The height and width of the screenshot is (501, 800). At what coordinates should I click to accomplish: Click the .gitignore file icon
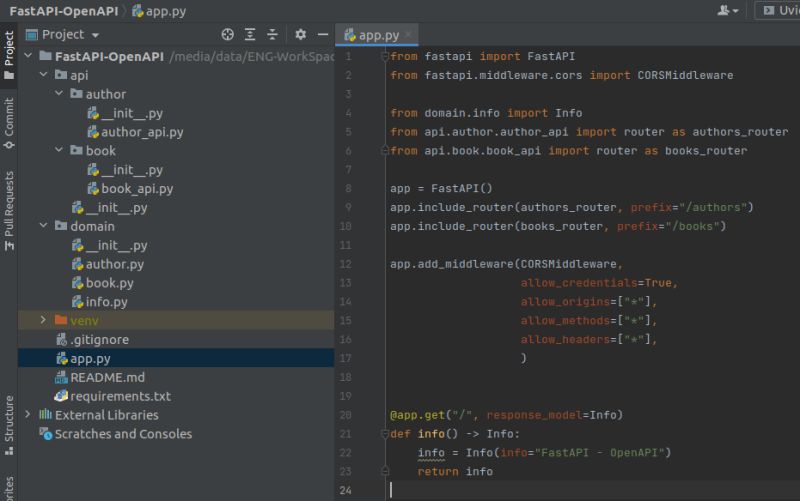click(61, 339)
